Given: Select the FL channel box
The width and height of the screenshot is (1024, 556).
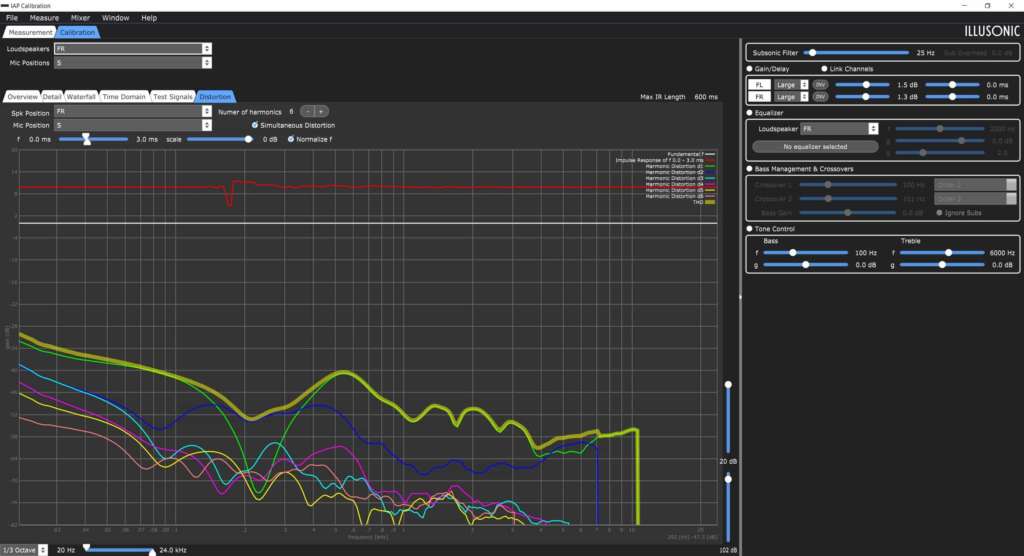Looking at the screenshot, I should [759, 85].
